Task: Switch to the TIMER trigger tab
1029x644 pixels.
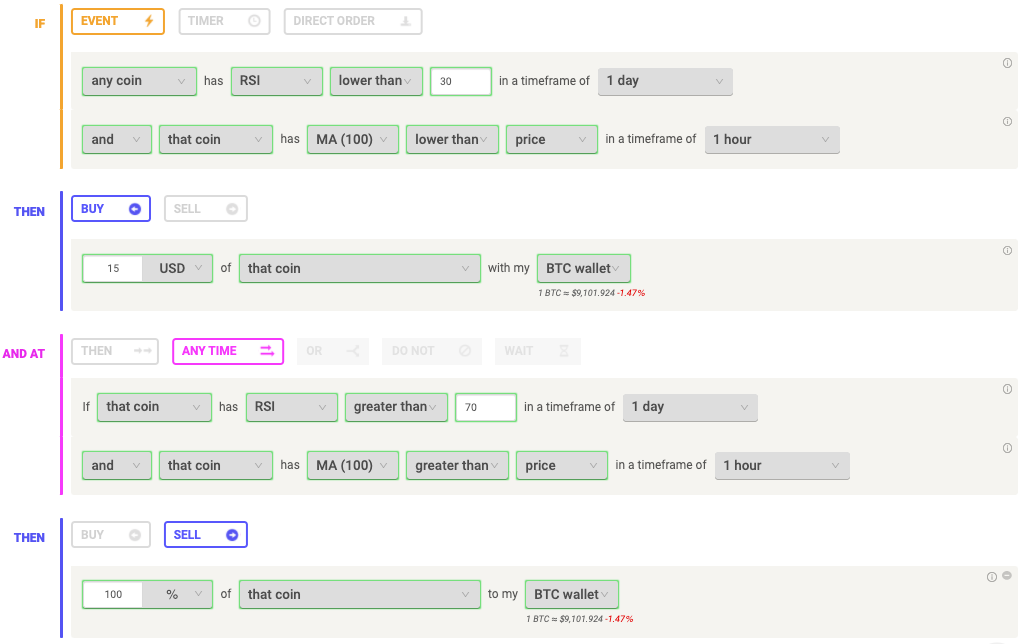Action: pos(225,21)
